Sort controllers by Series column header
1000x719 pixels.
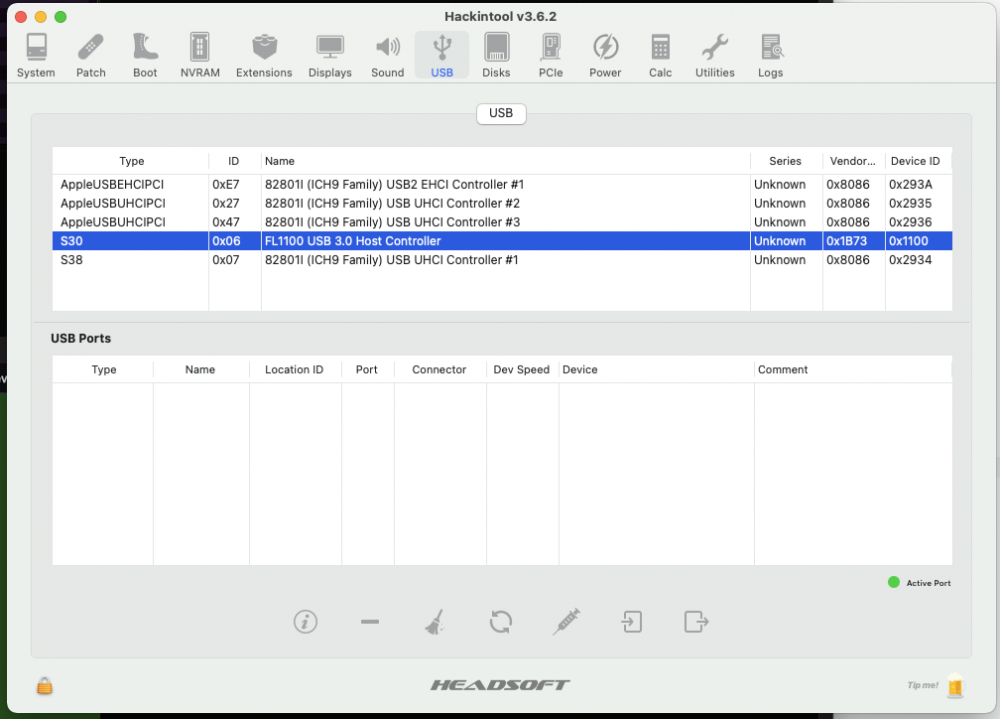pos(785,161)
